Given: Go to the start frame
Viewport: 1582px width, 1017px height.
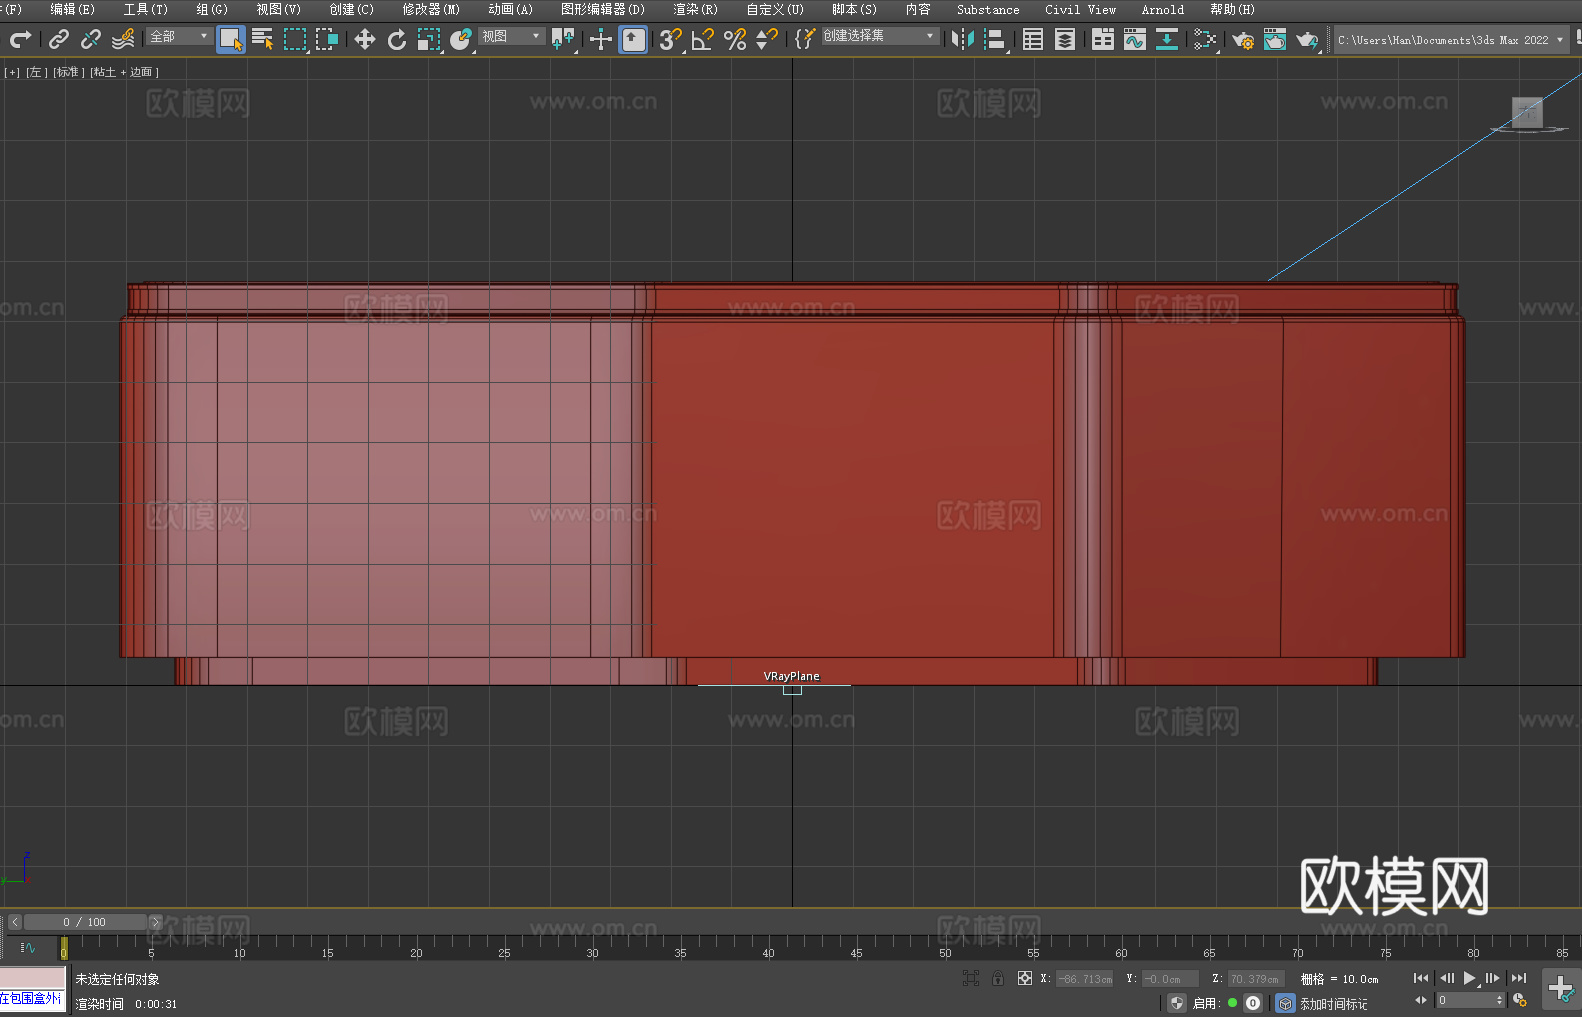Looking at the screenshot, I should click(x=1420, y=978).
